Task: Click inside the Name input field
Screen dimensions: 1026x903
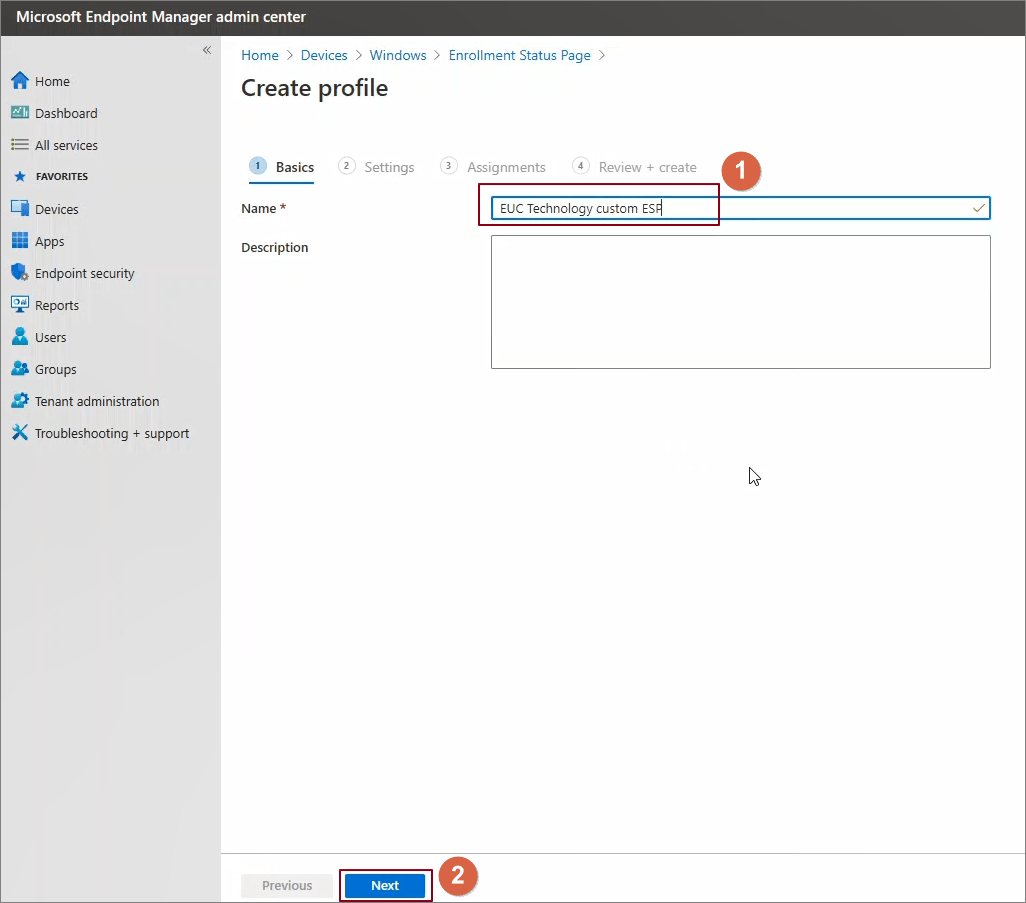Action: [741, 208]
